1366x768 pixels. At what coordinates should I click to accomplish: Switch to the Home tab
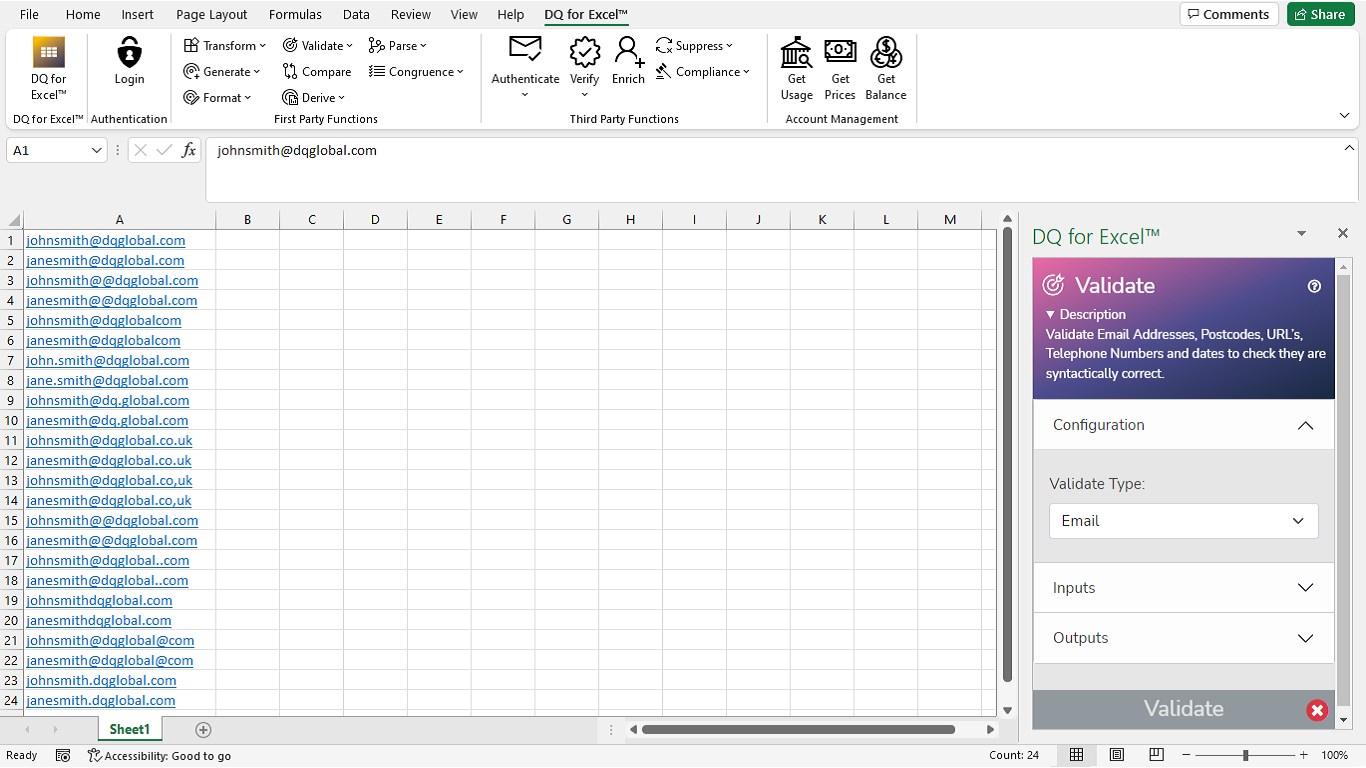(83, 14)
